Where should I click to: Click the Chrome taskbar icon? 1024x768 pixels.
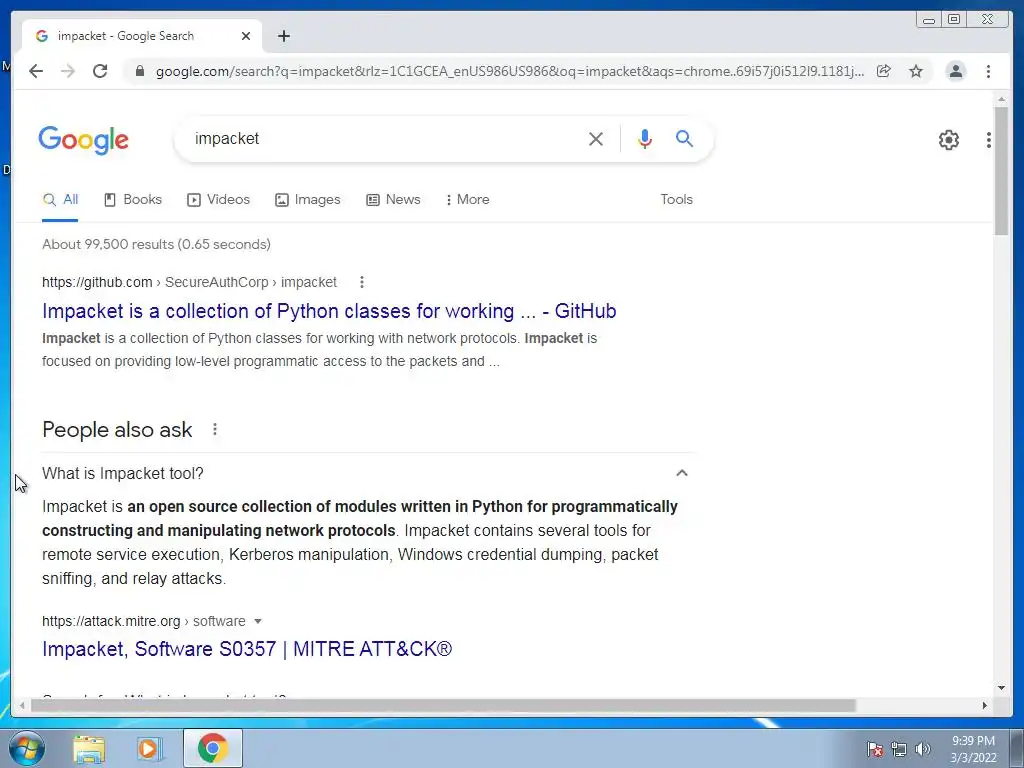point(213,748)
